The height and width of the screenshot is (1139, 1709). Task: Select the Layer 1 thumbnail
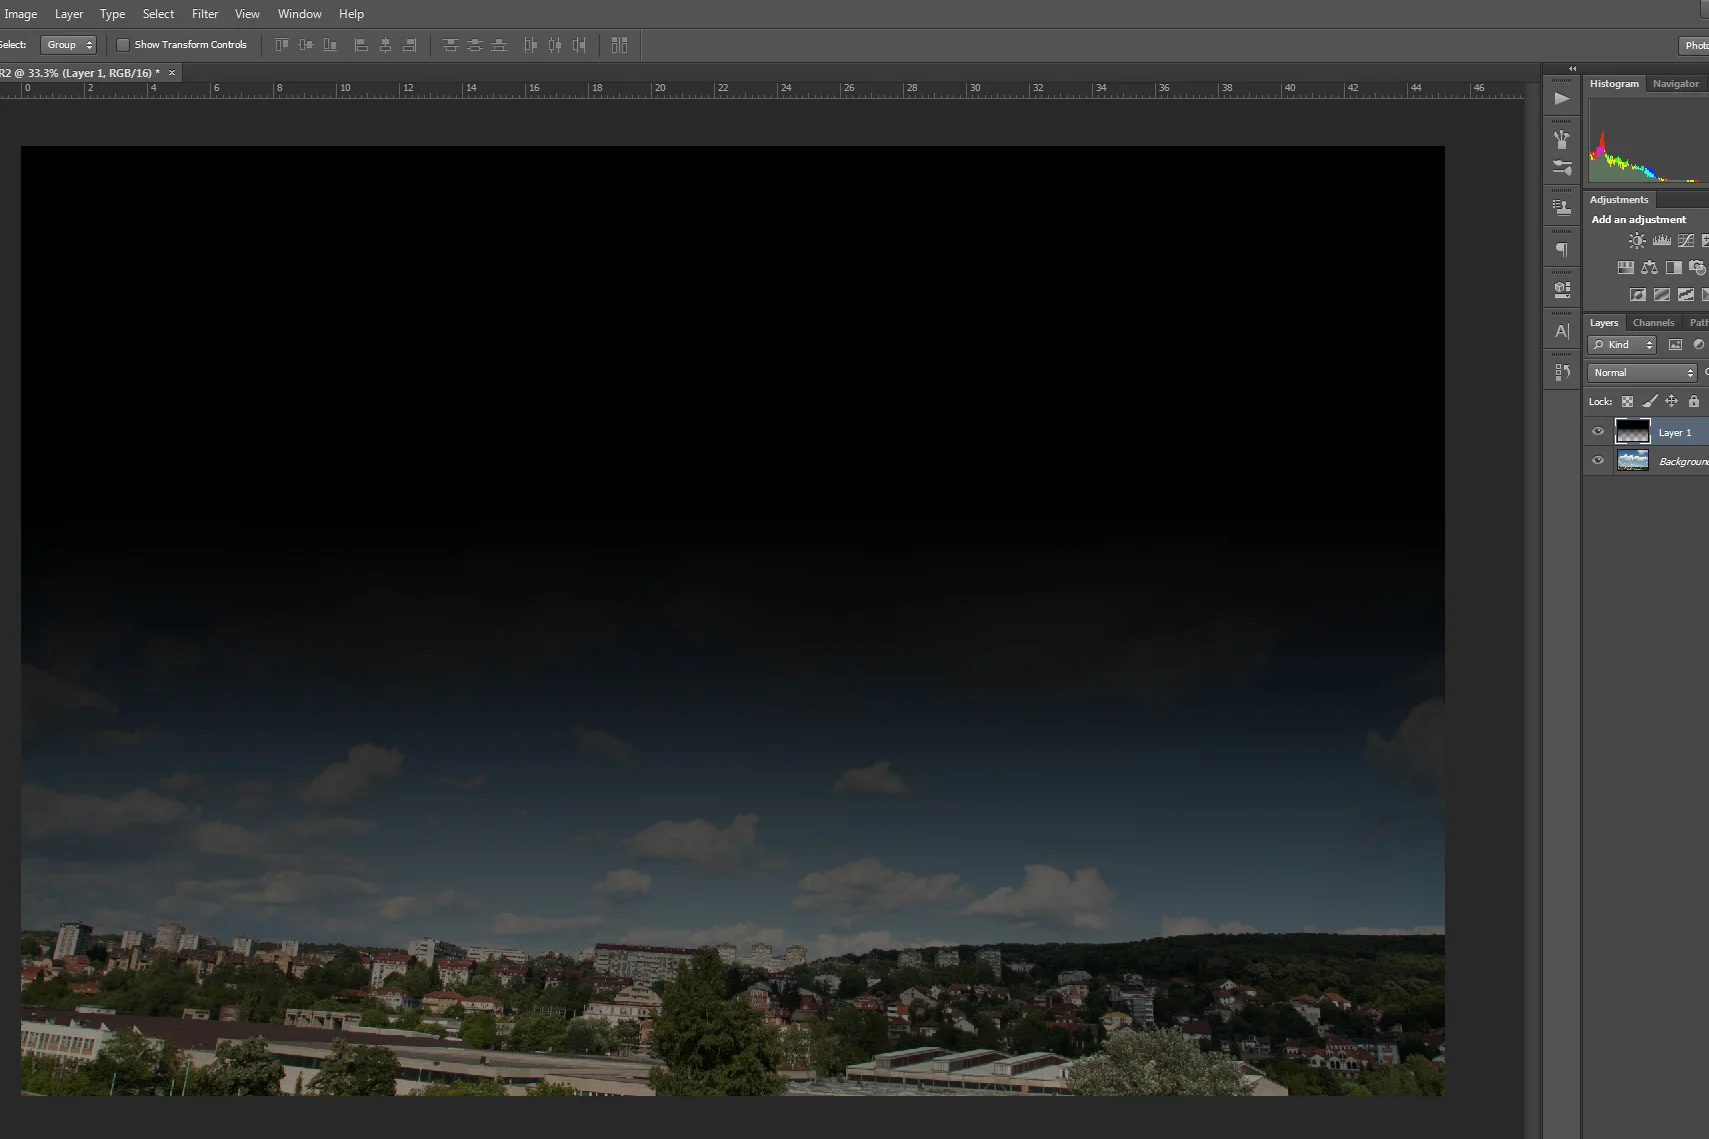pos(1633,432)
